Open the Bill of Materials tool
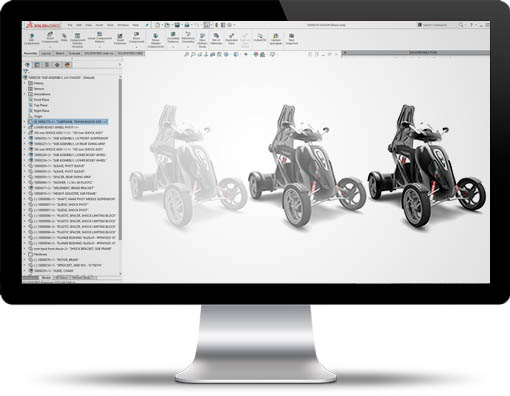This screenshot has width=510, height=396. [216, 39]
